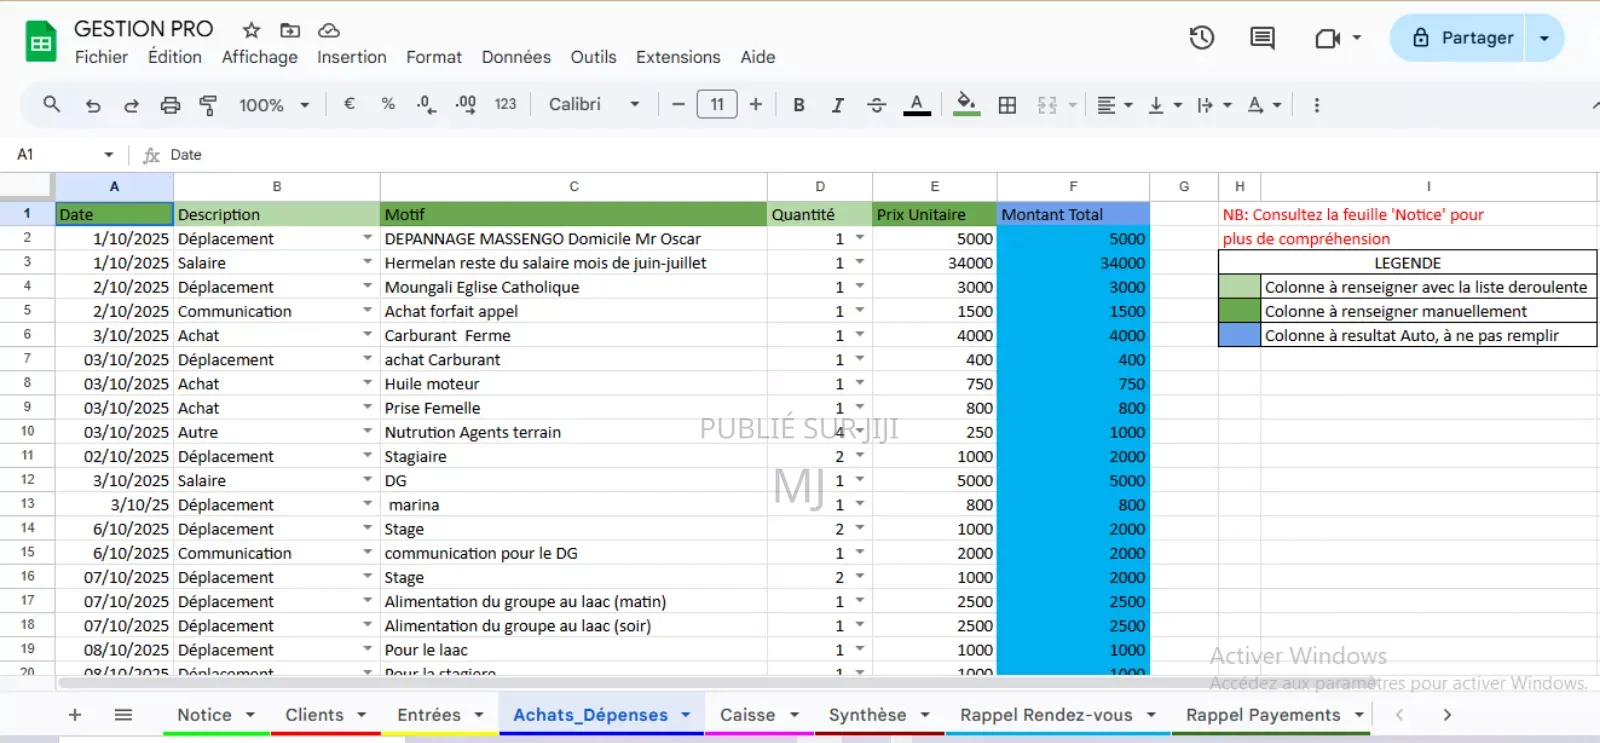The image size is (1600, 743).
Task: Click the Partager button
Action: click(x=1461, y=38)
